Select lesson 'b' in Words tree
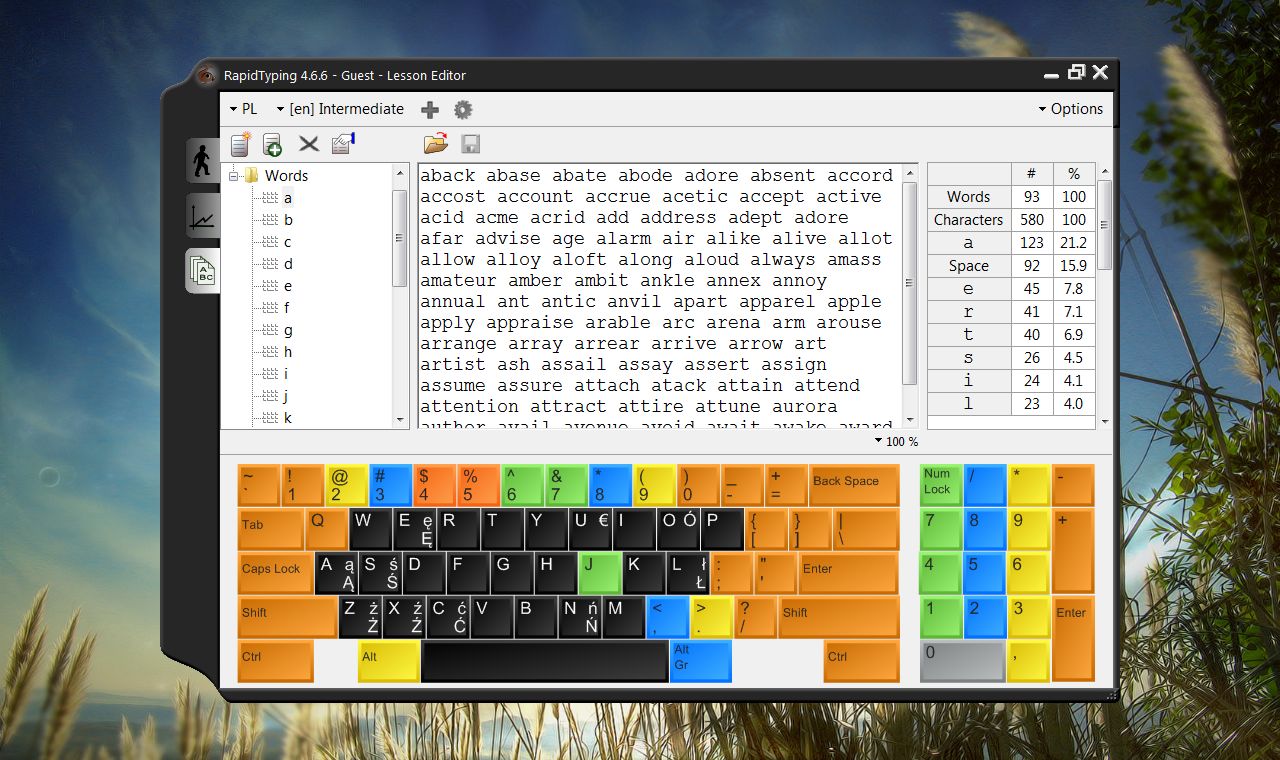 (288, 220)
